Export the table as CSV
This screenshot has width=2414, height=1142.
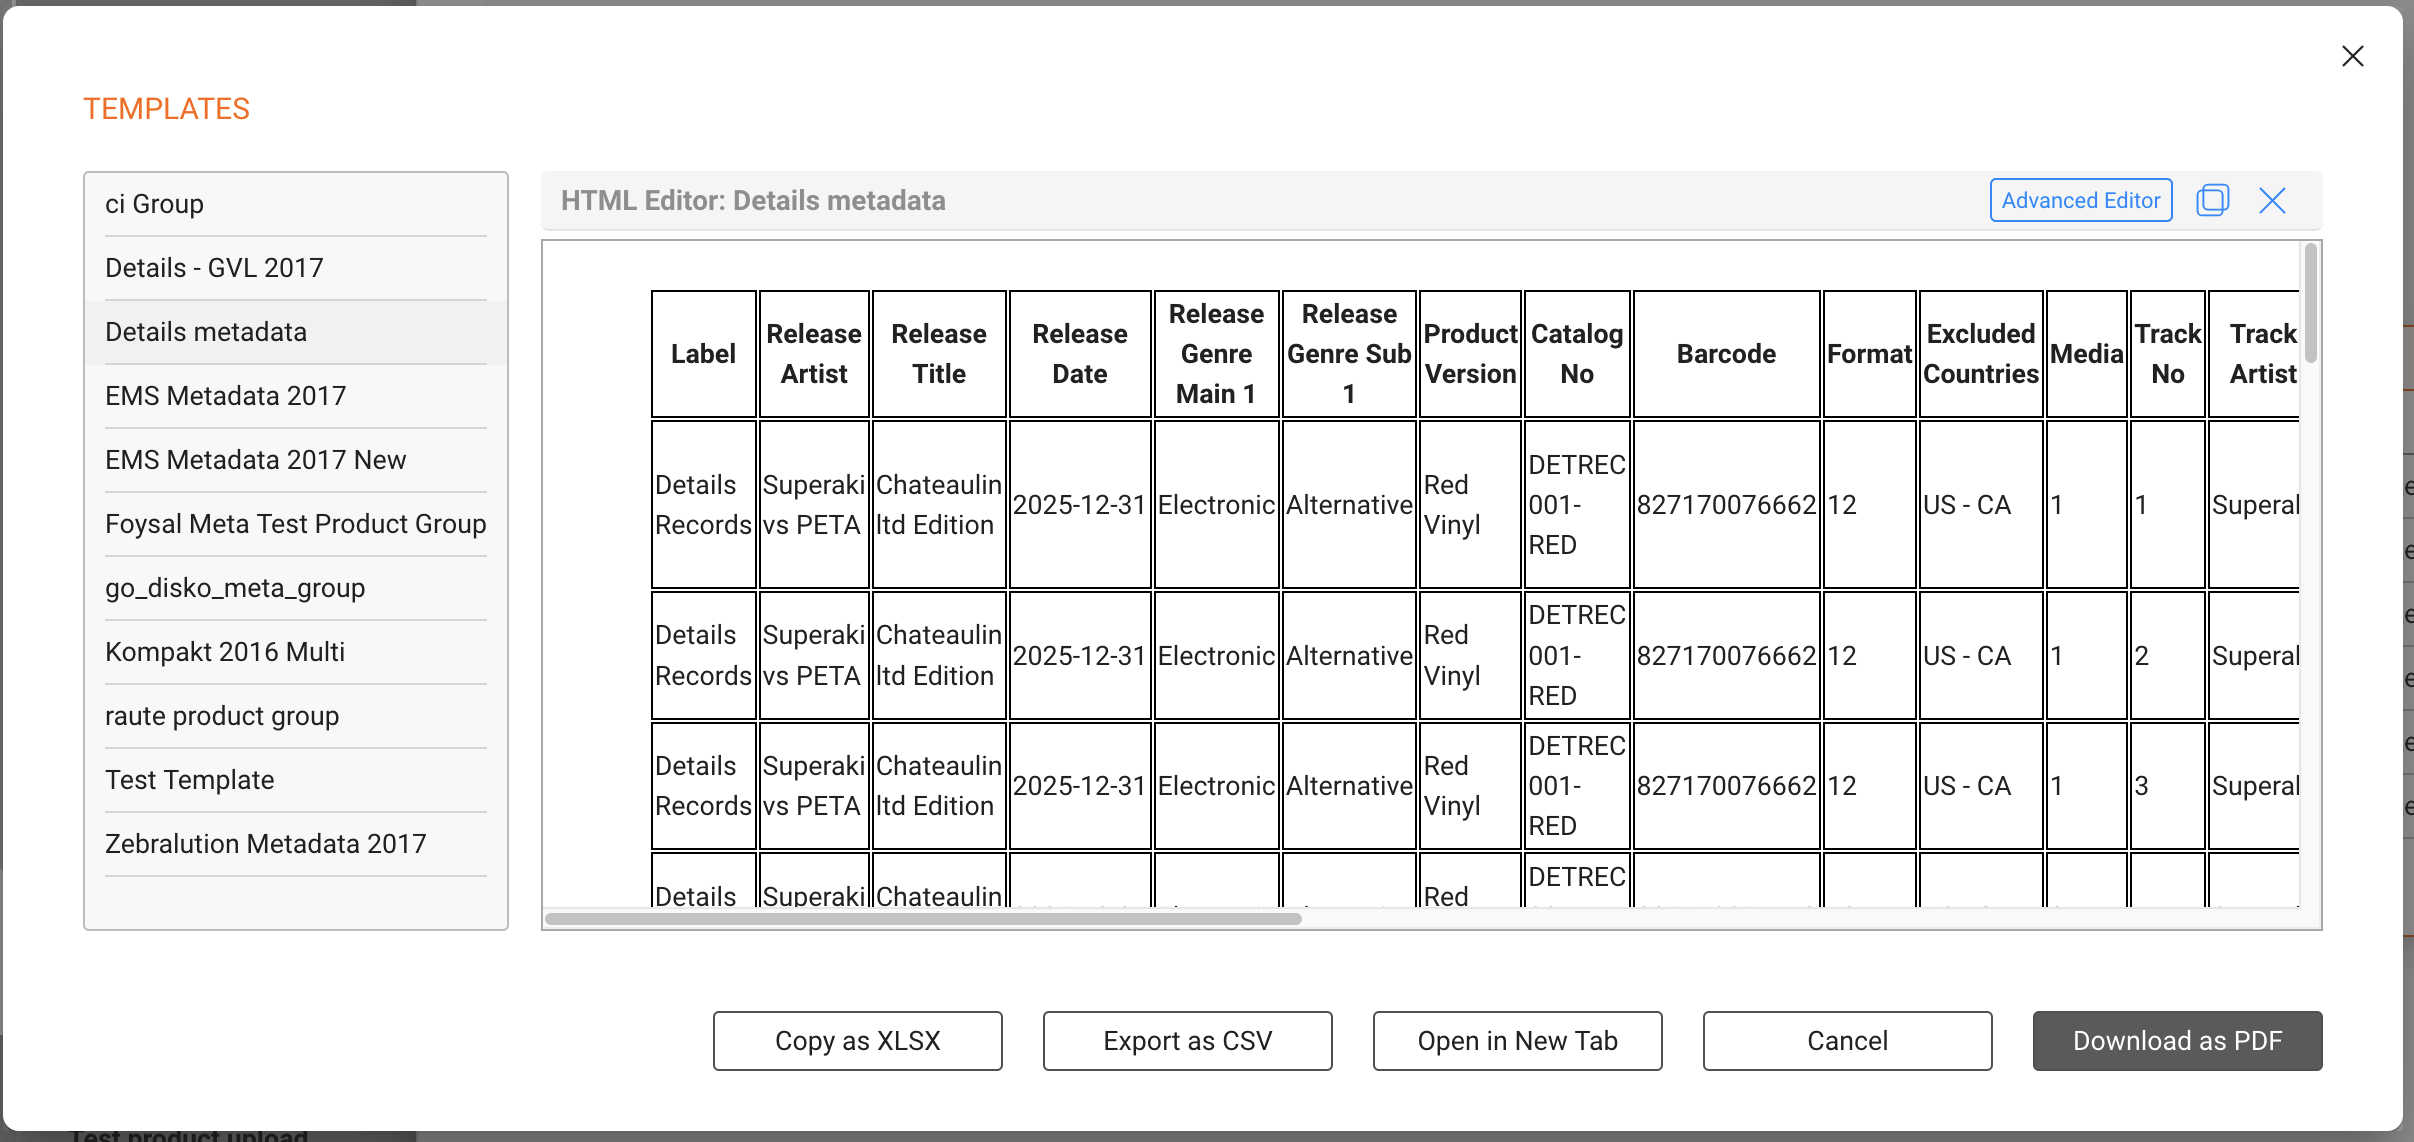pyautogui.click(x=1187, y=1041)
